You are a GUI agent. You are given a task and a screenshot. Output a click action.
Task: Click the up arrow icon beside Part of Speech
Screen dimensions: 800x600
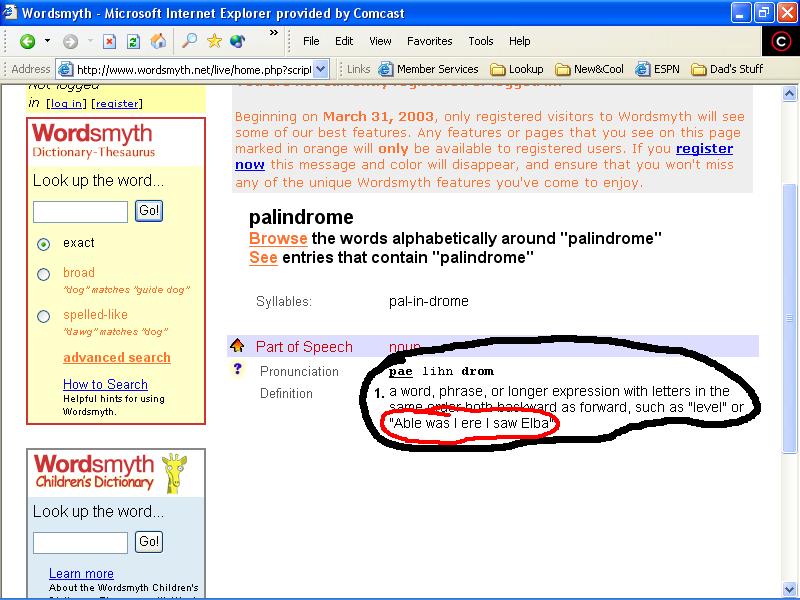point(237,345)
